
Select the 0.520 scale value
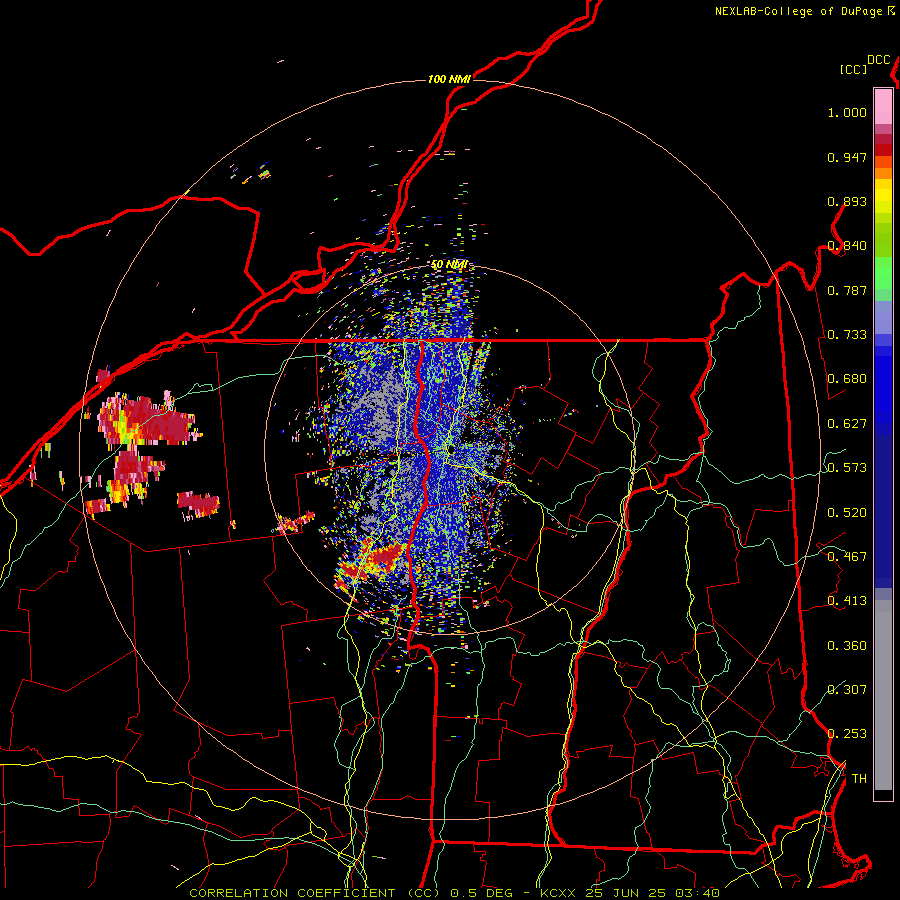tap(847, 513)
